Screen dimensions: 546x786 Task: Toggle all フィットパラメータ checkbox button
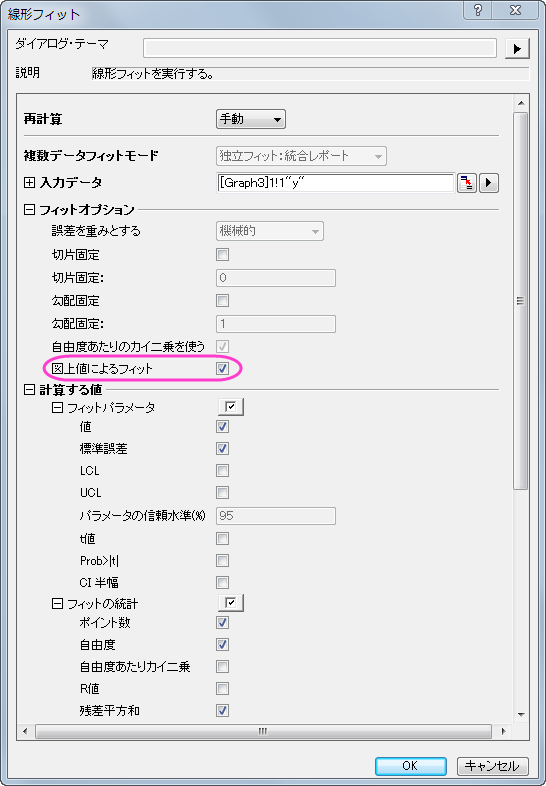[231, 407]
